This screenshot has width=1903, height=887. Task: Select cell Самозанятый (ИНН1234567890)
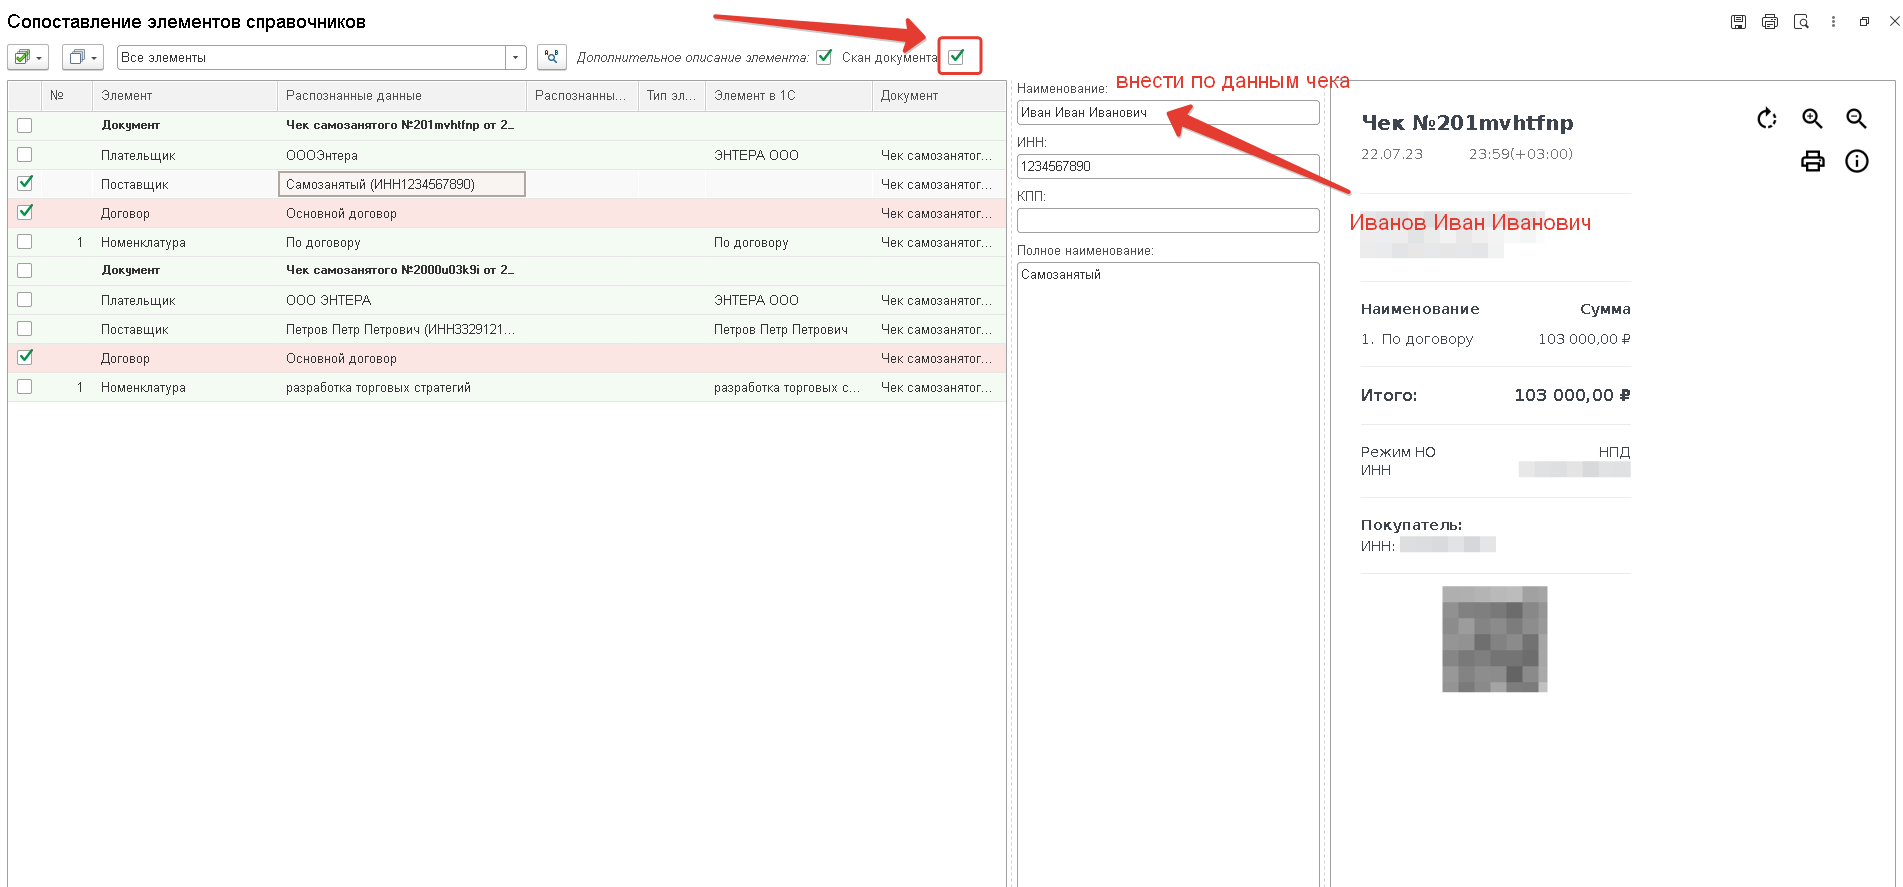tap(402, 184)
